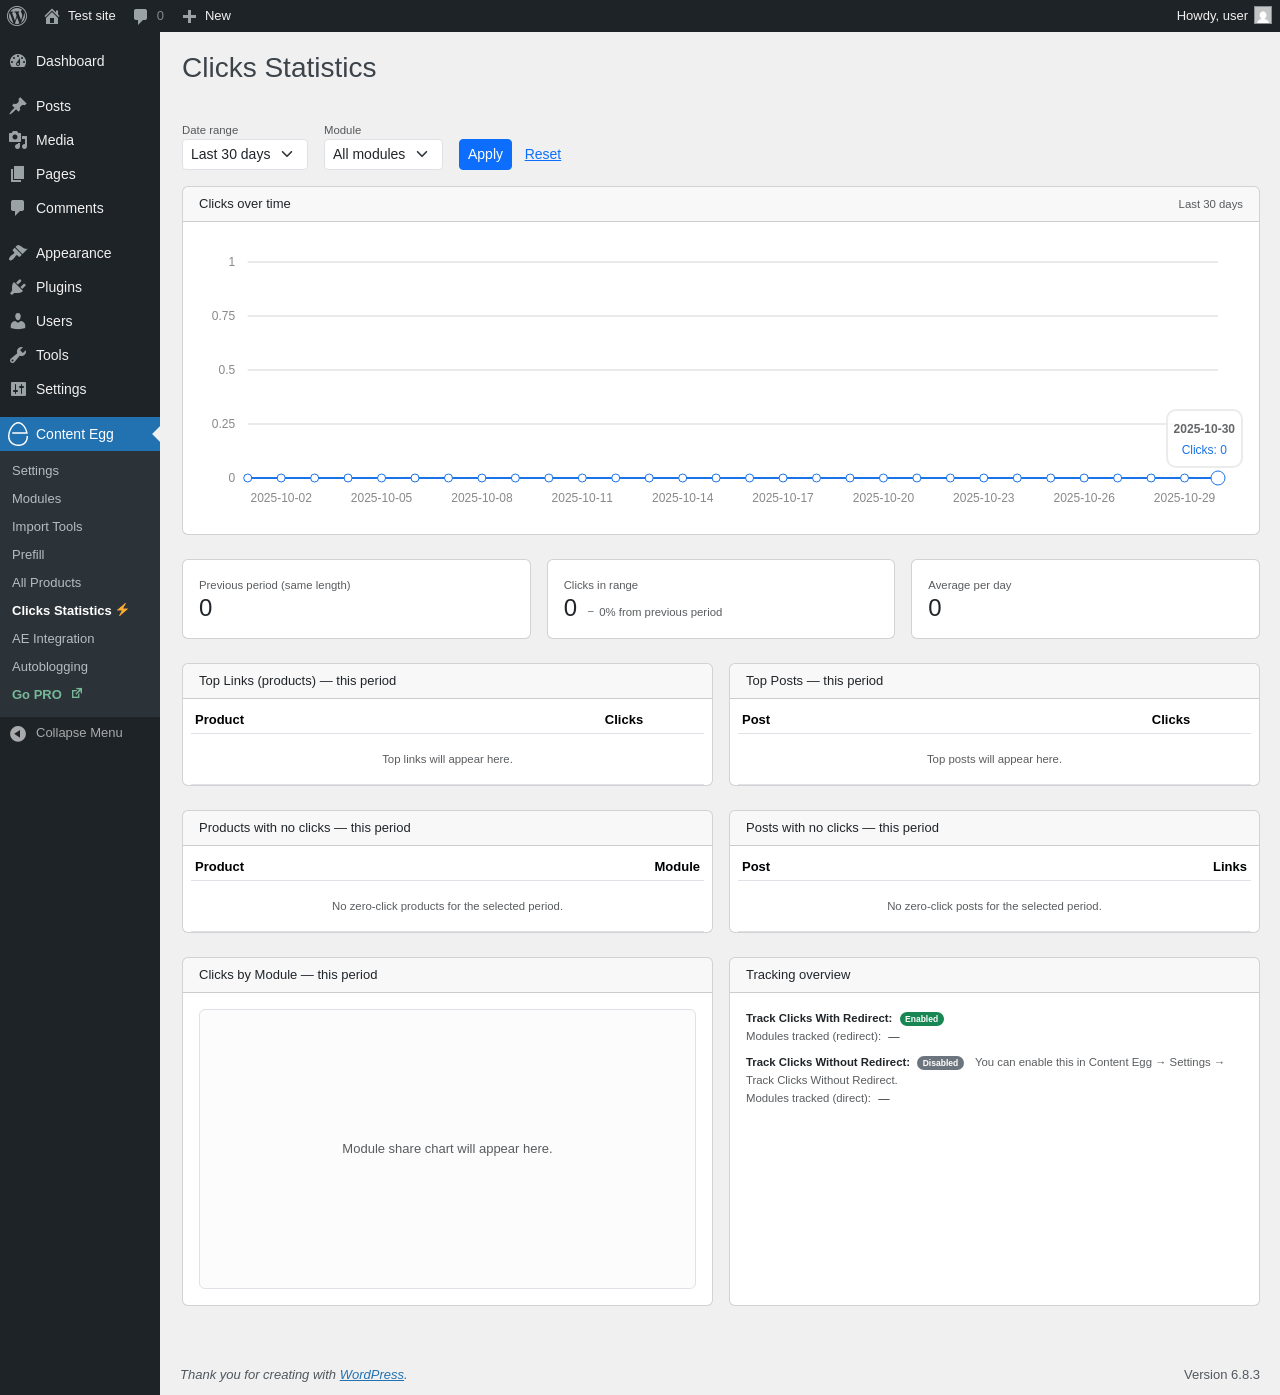
Task: Open the Date range dropdown
Action: 244,154
